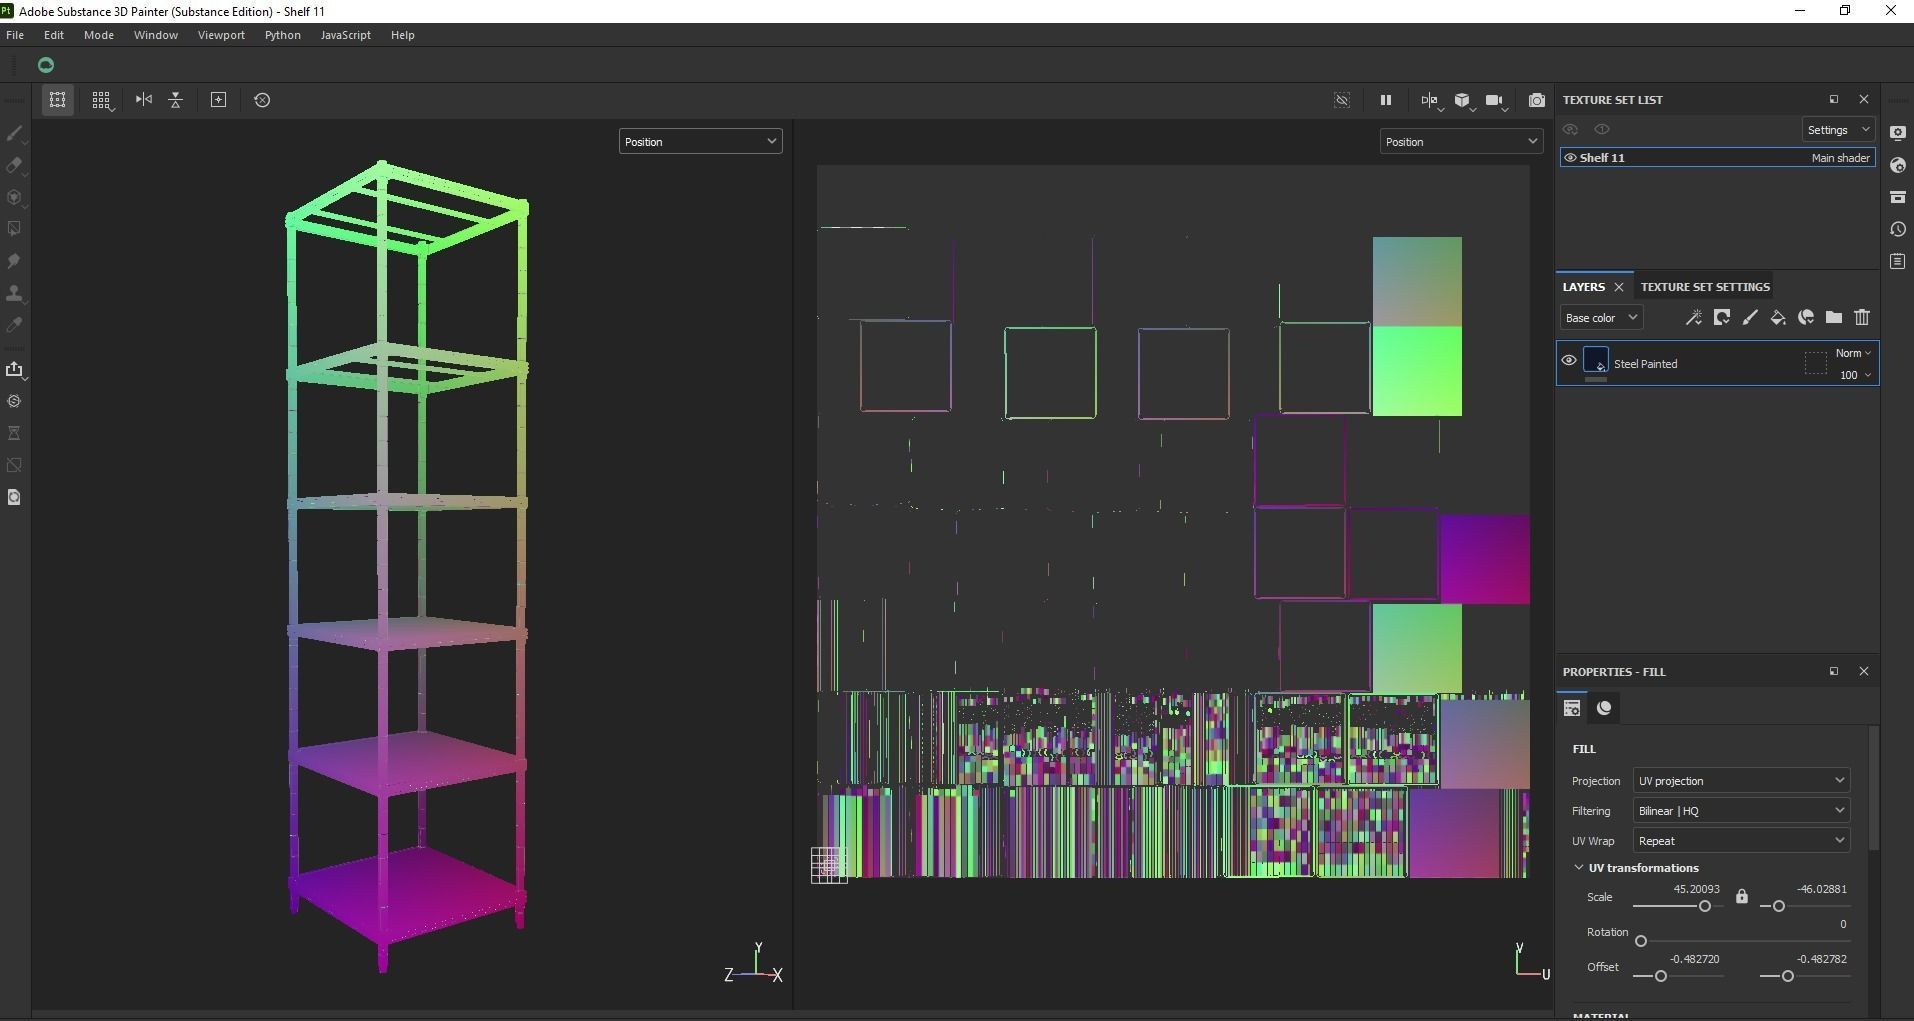
Task: Open the Viewport menu
Action: coord(221,35)
